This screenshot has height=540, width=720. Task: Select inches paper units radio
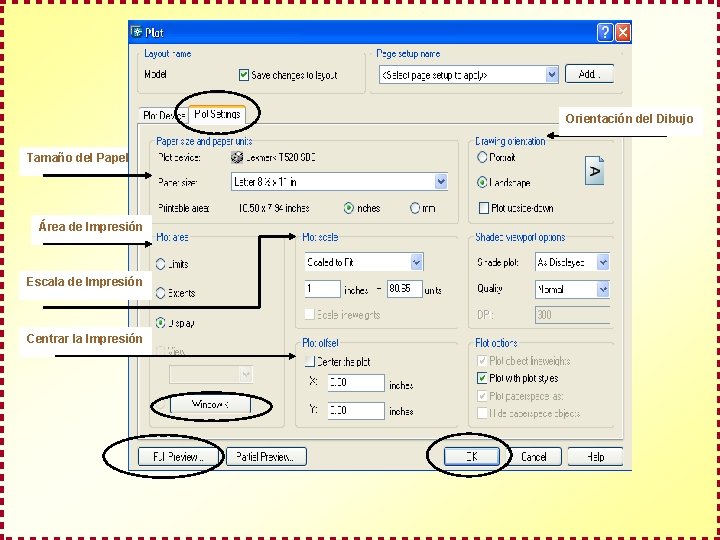(x=349, y=208)
